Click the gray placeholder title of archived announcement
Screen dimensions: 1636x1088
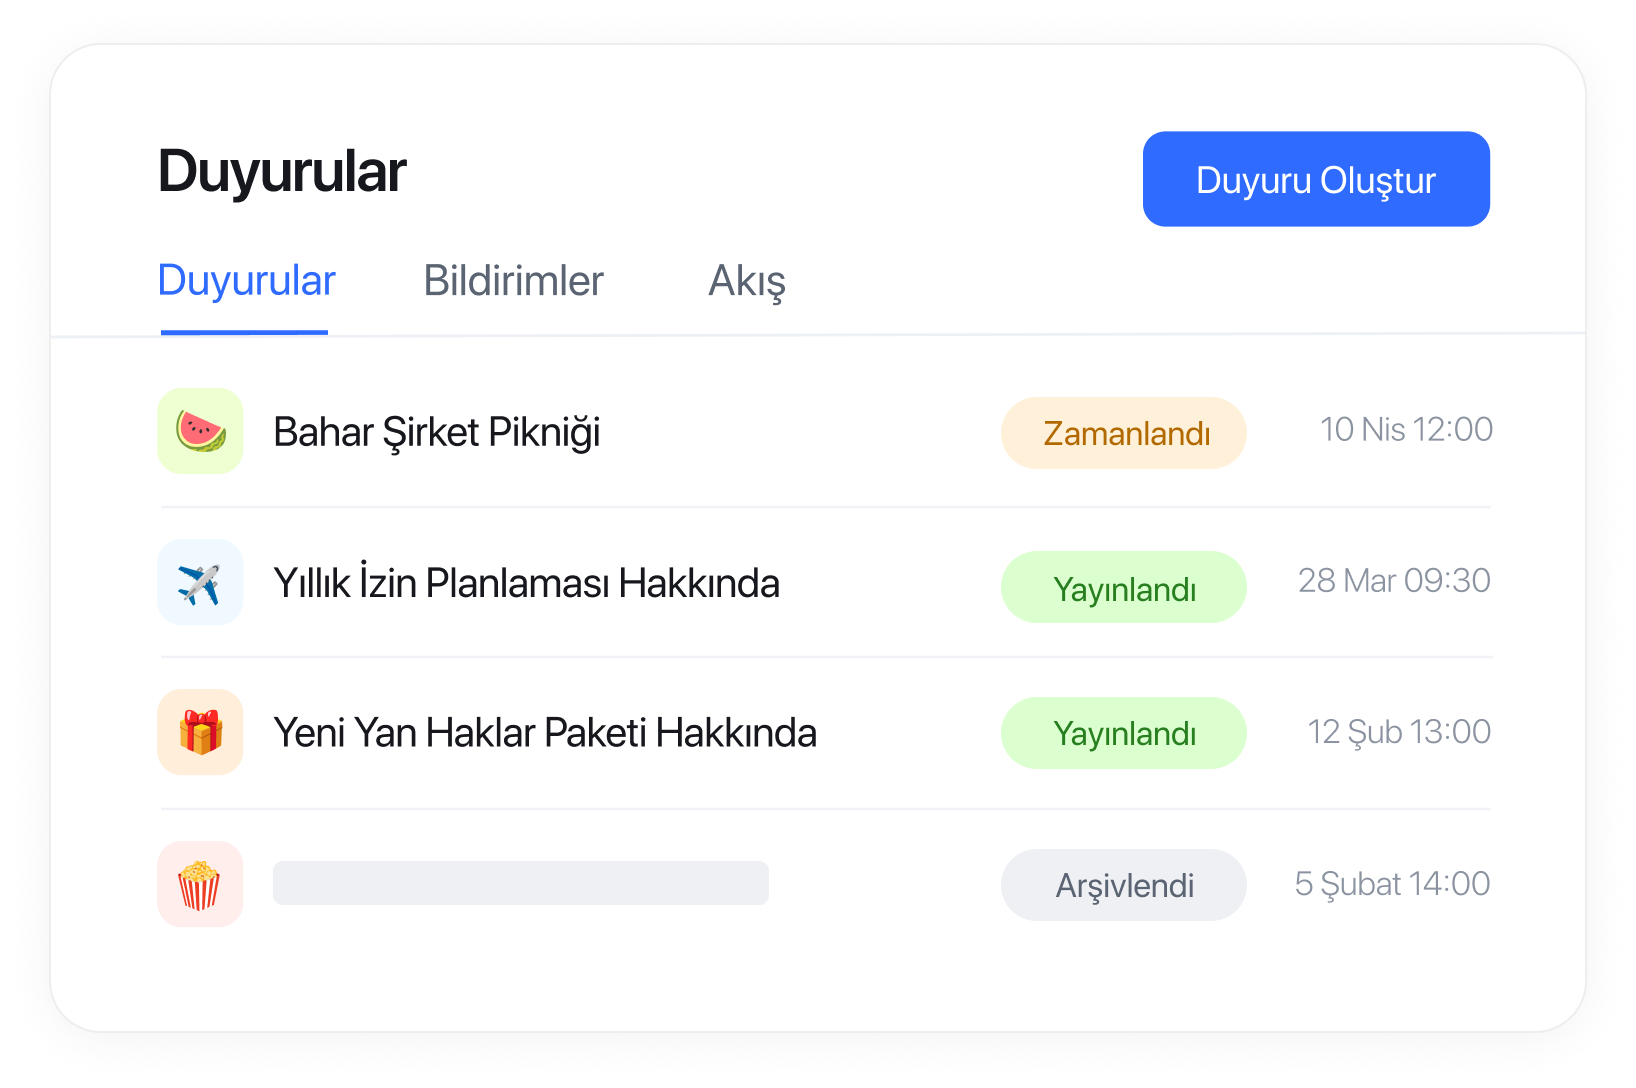tap(521, 883)
